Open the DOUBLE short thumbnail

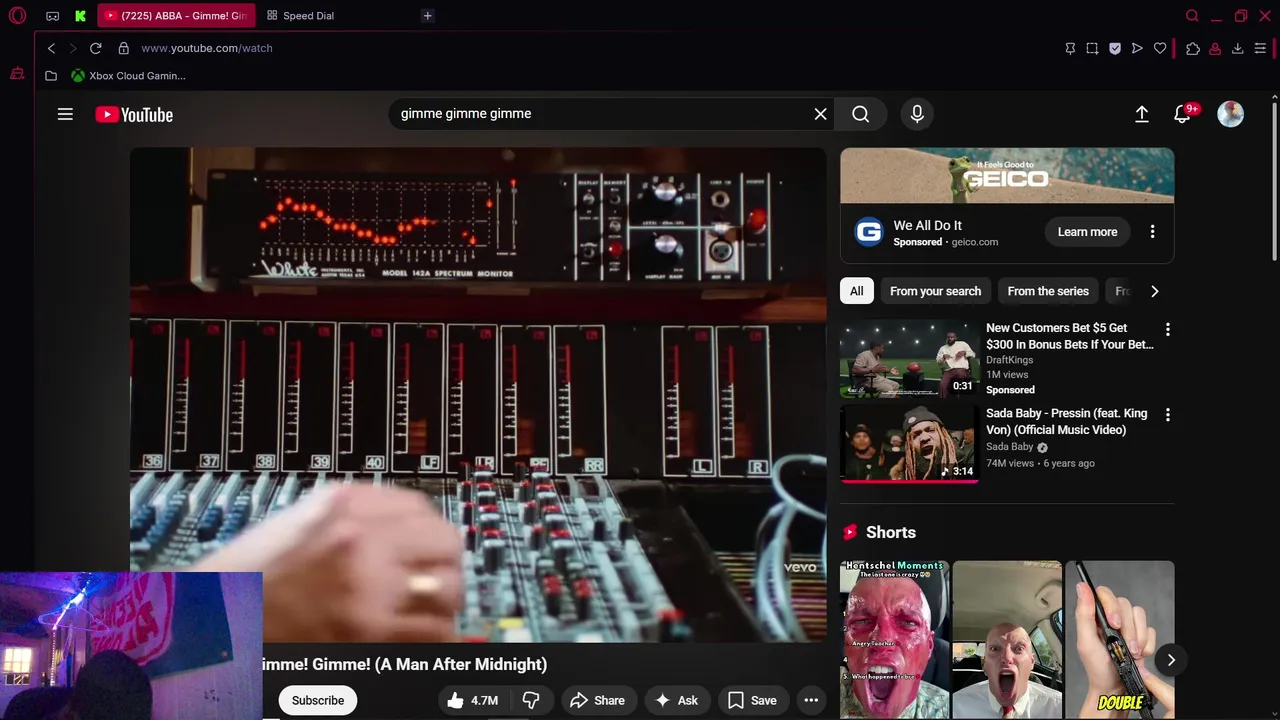point(1120,640)
